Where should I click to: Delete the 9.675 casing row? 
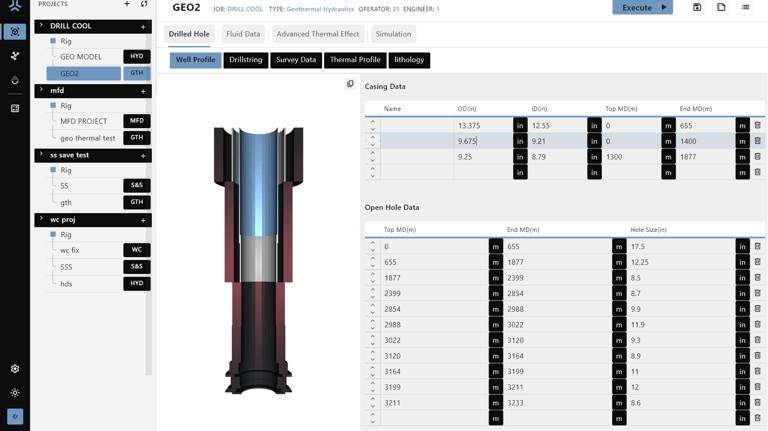pyautogui.click(x=757, y=141)
